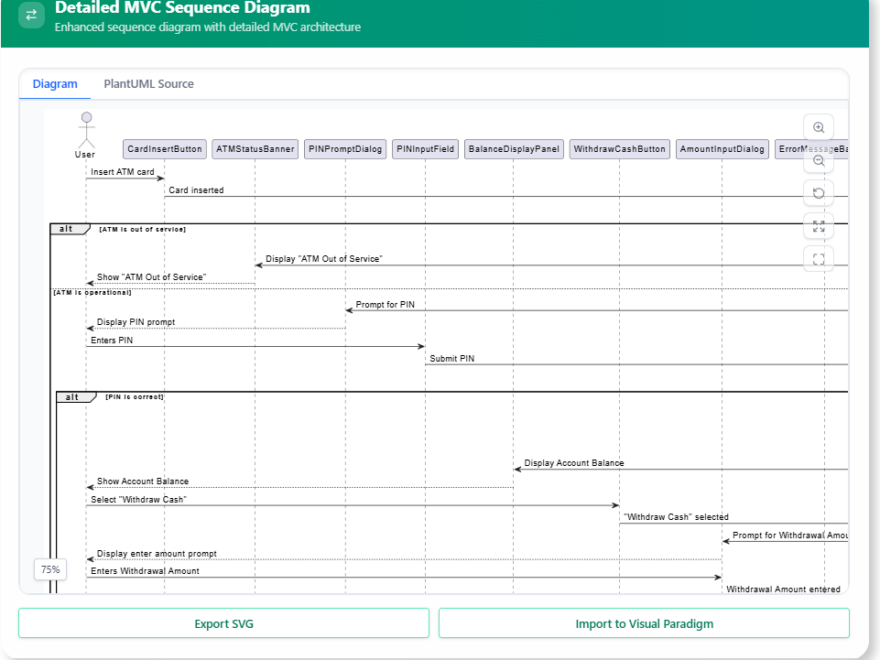880x660 pixels.
Task: Select the CardInsertButton lifeline header
Action: coord(163,148)
